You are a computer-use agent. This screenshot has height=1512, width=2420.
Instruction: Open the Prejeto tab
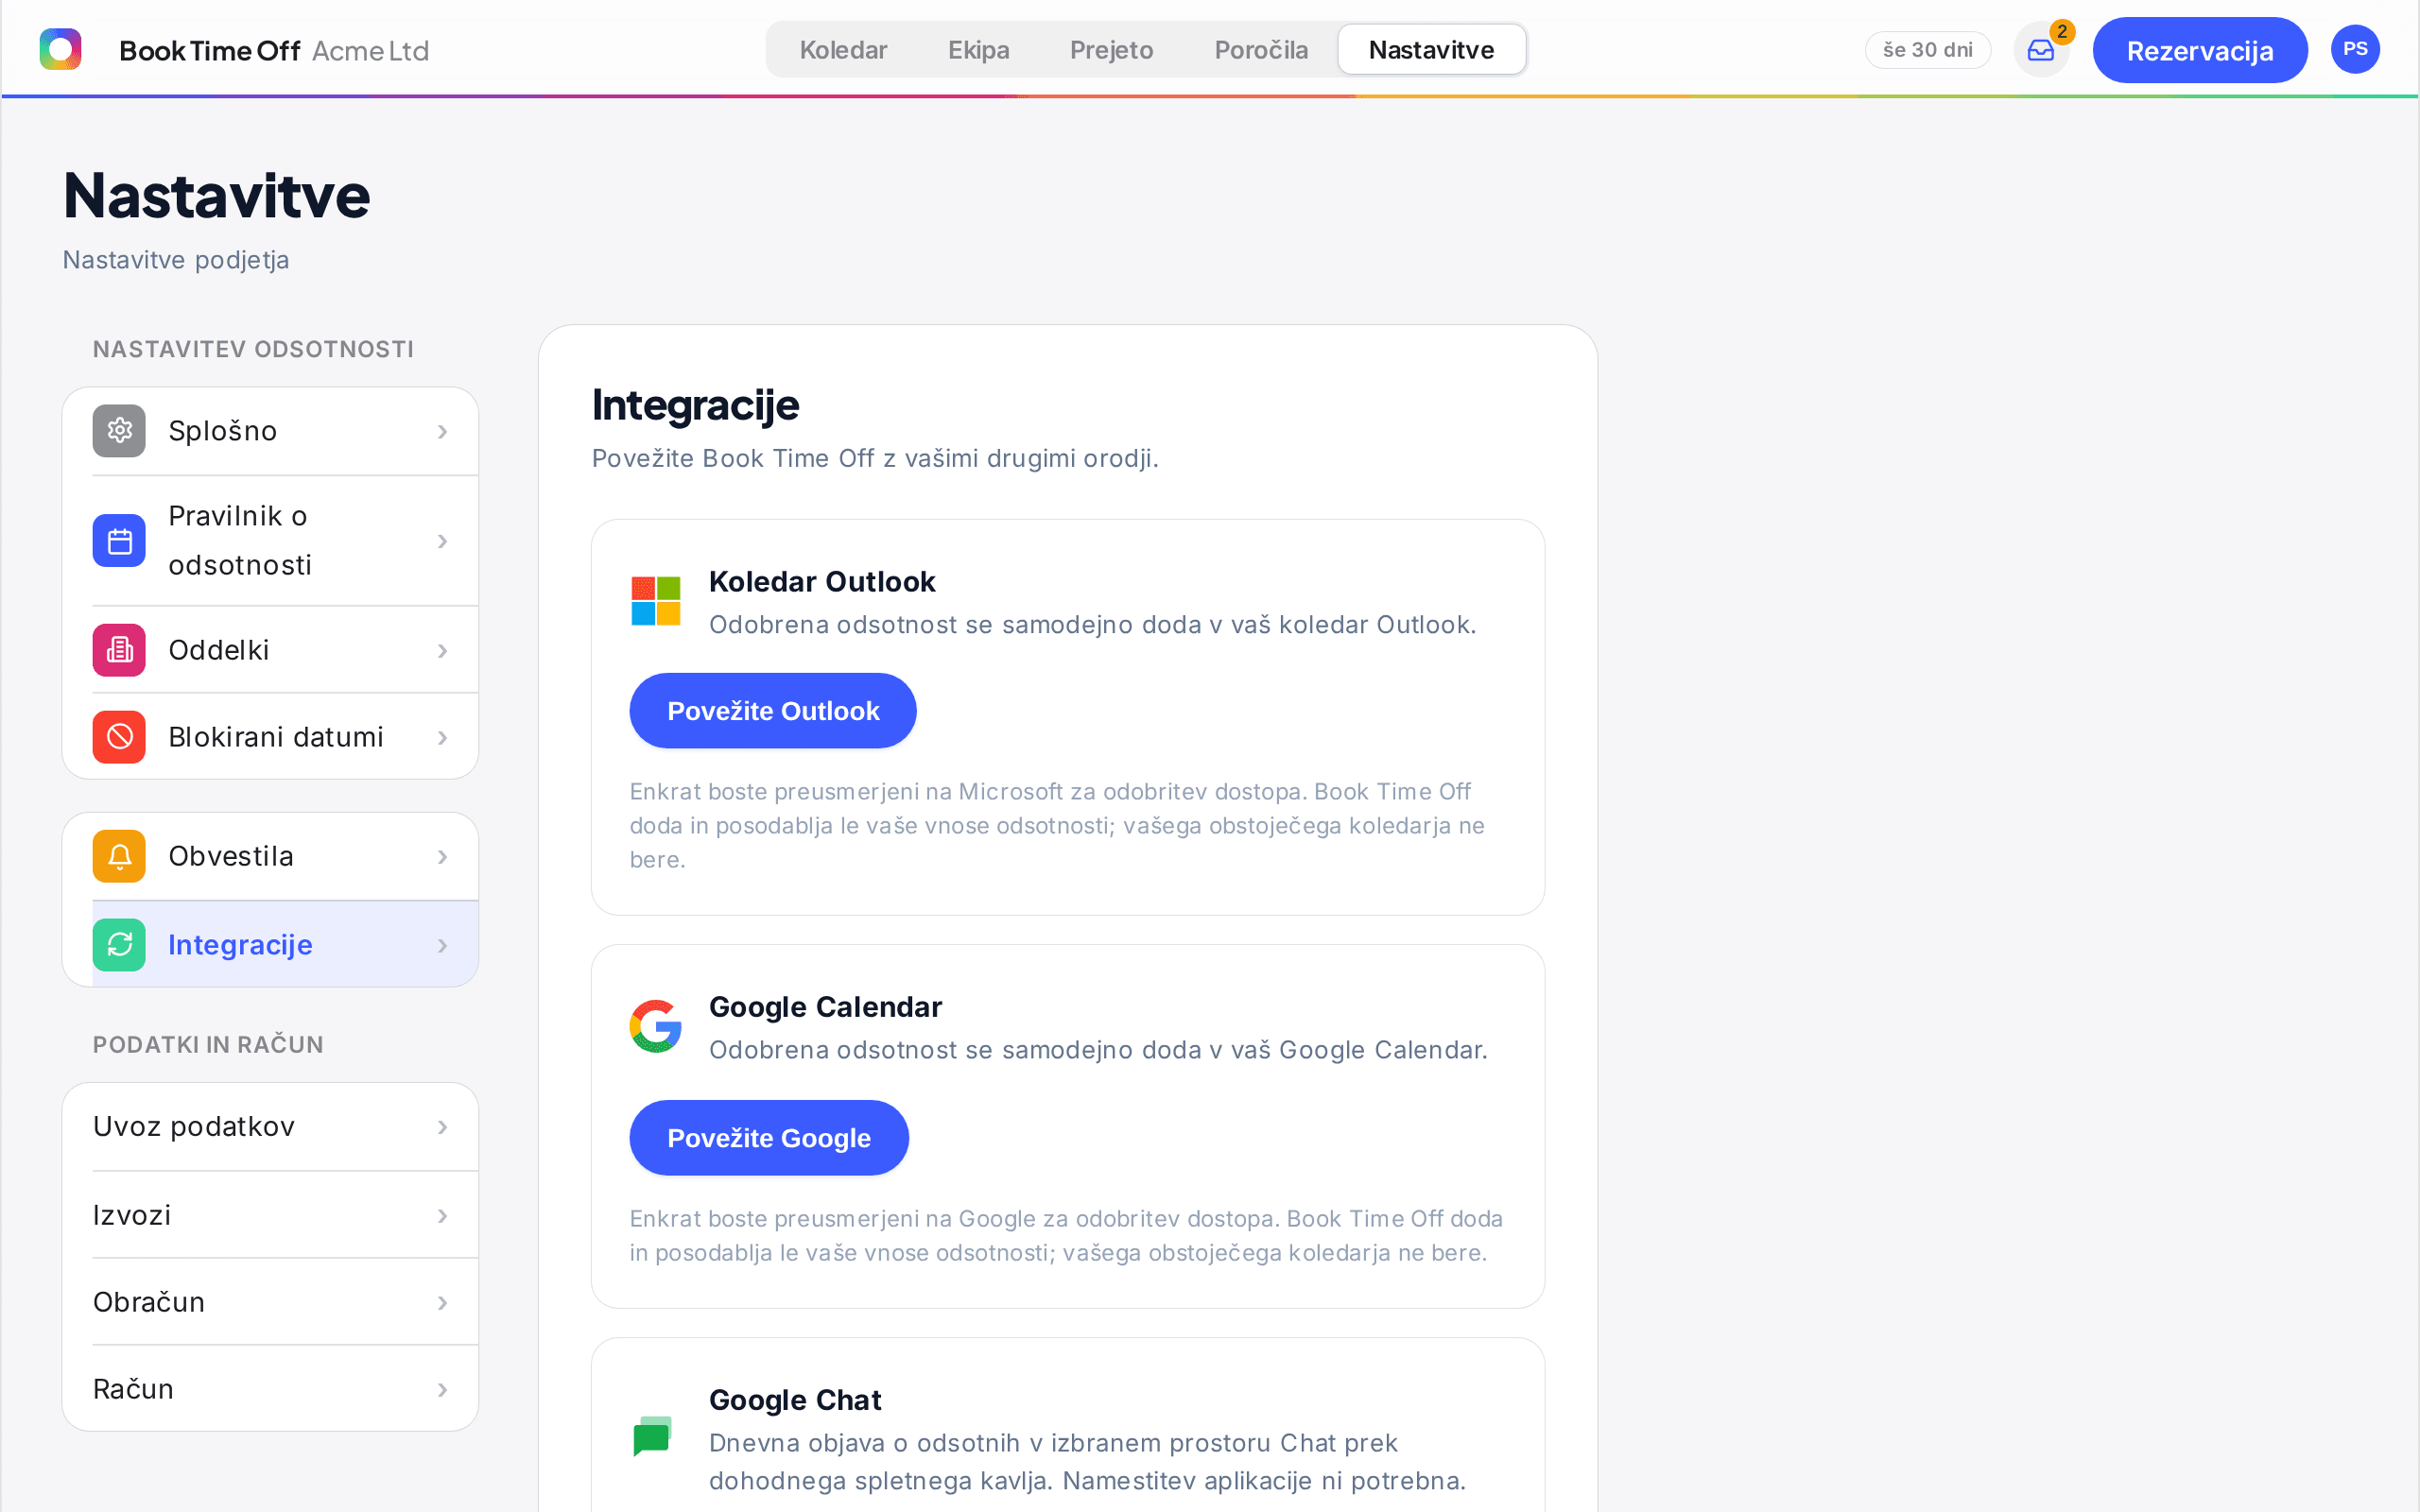tap(1111, 50)
